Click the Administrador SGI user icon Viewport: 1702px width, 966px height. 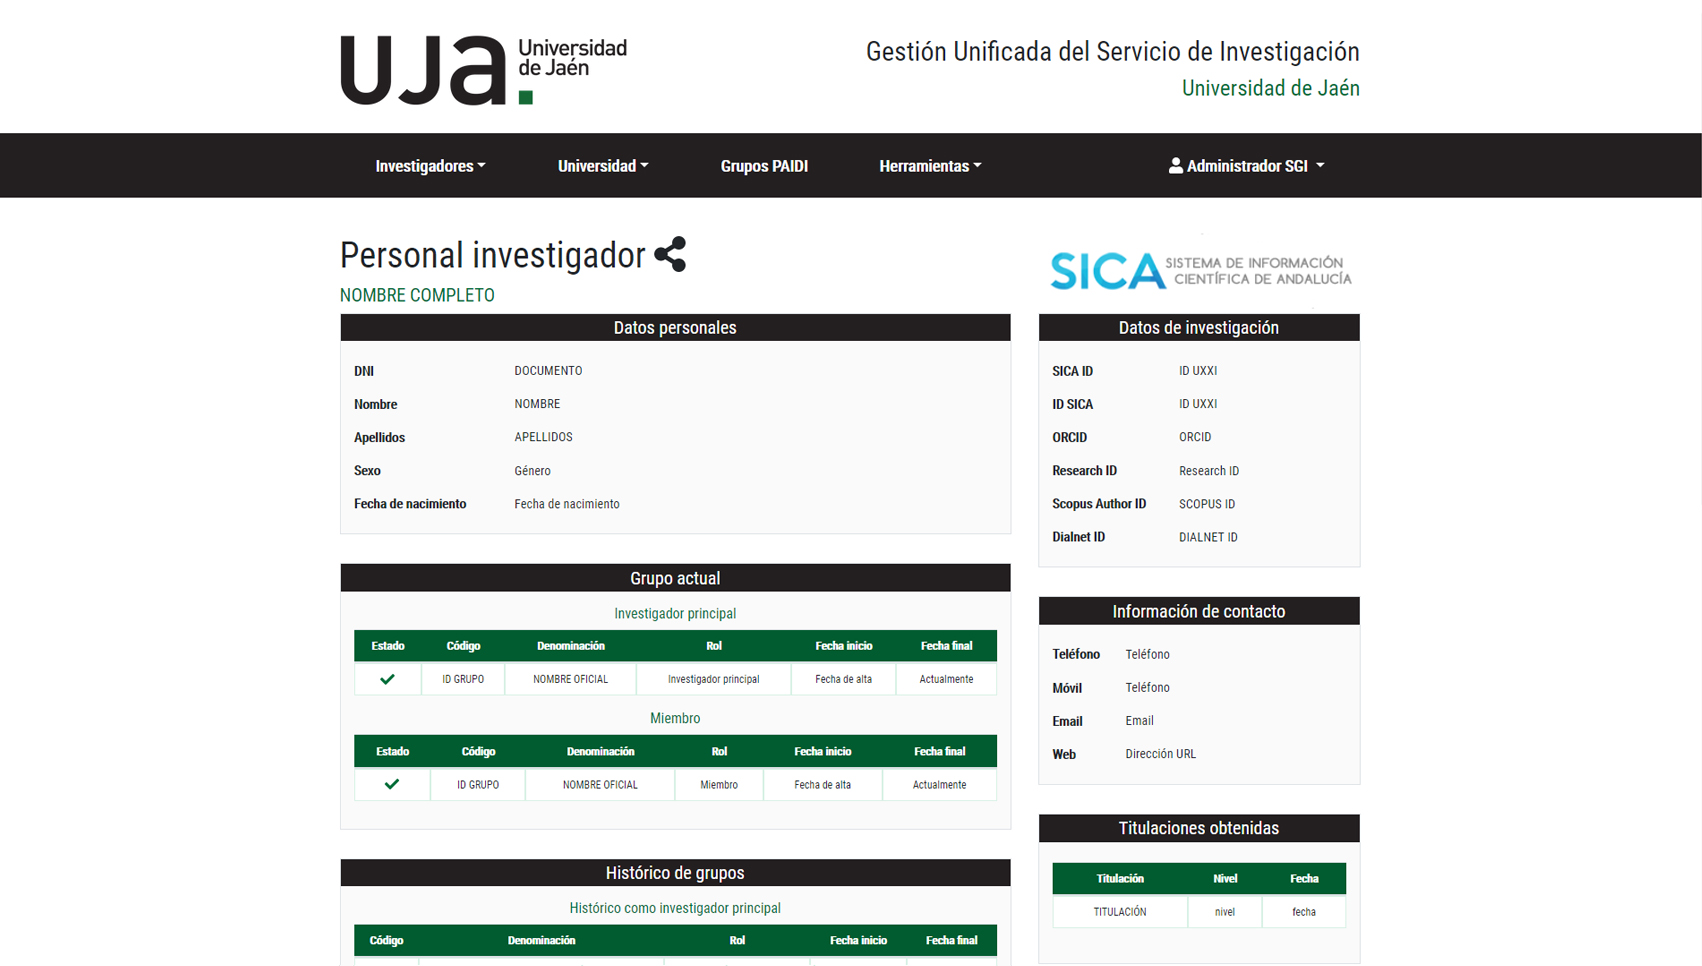pos(1174,166)
